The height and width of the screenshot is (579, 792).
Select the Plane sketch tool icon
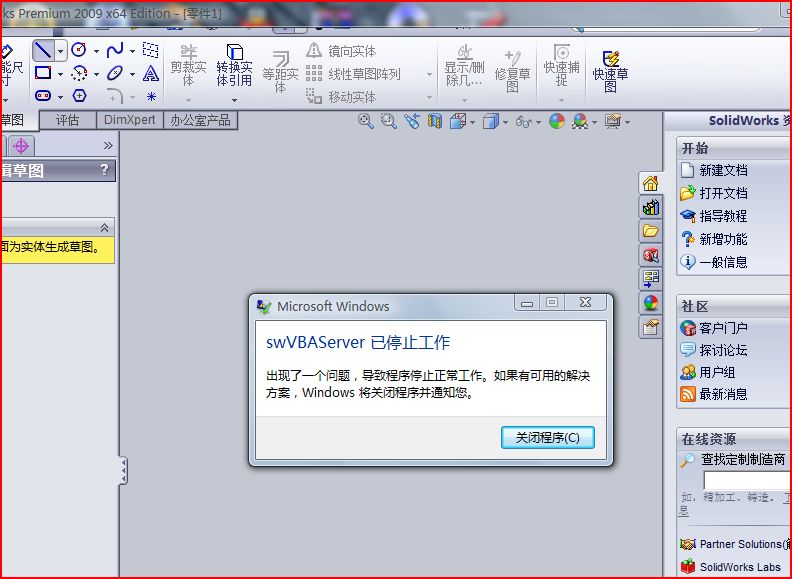pyautogui.click(x=151, y=50)
